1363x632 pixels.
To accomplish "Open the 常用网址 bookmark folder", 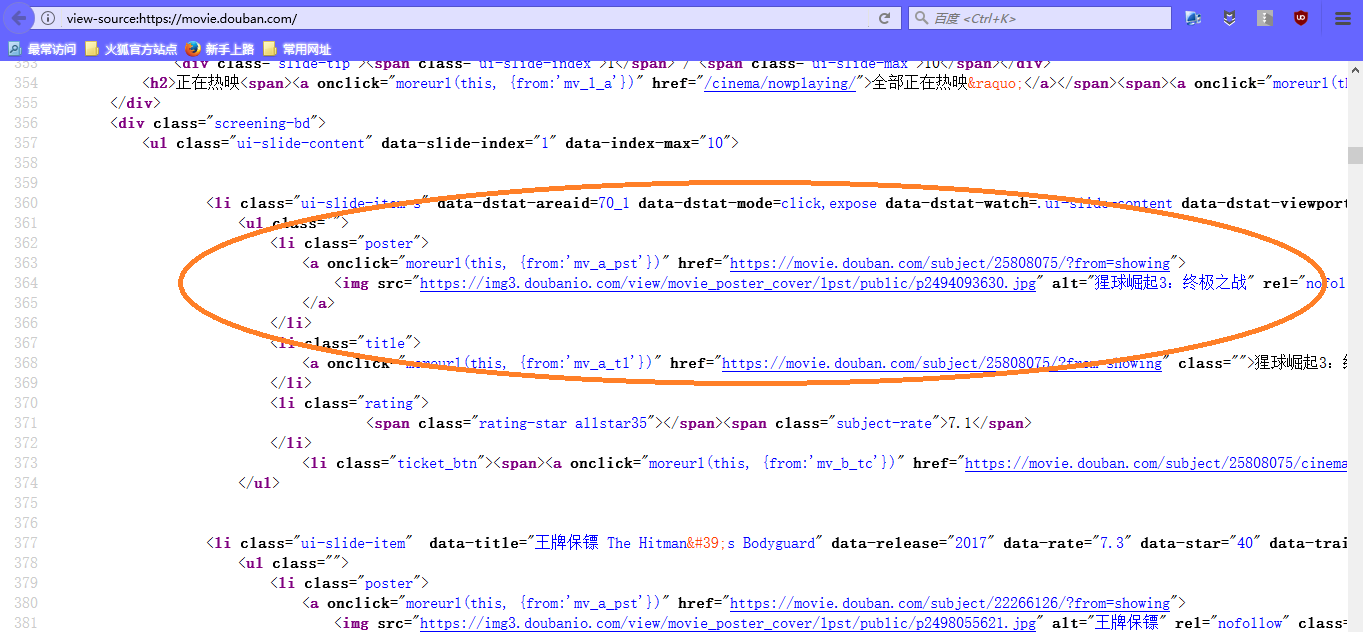I will click(x=296, y=48).
